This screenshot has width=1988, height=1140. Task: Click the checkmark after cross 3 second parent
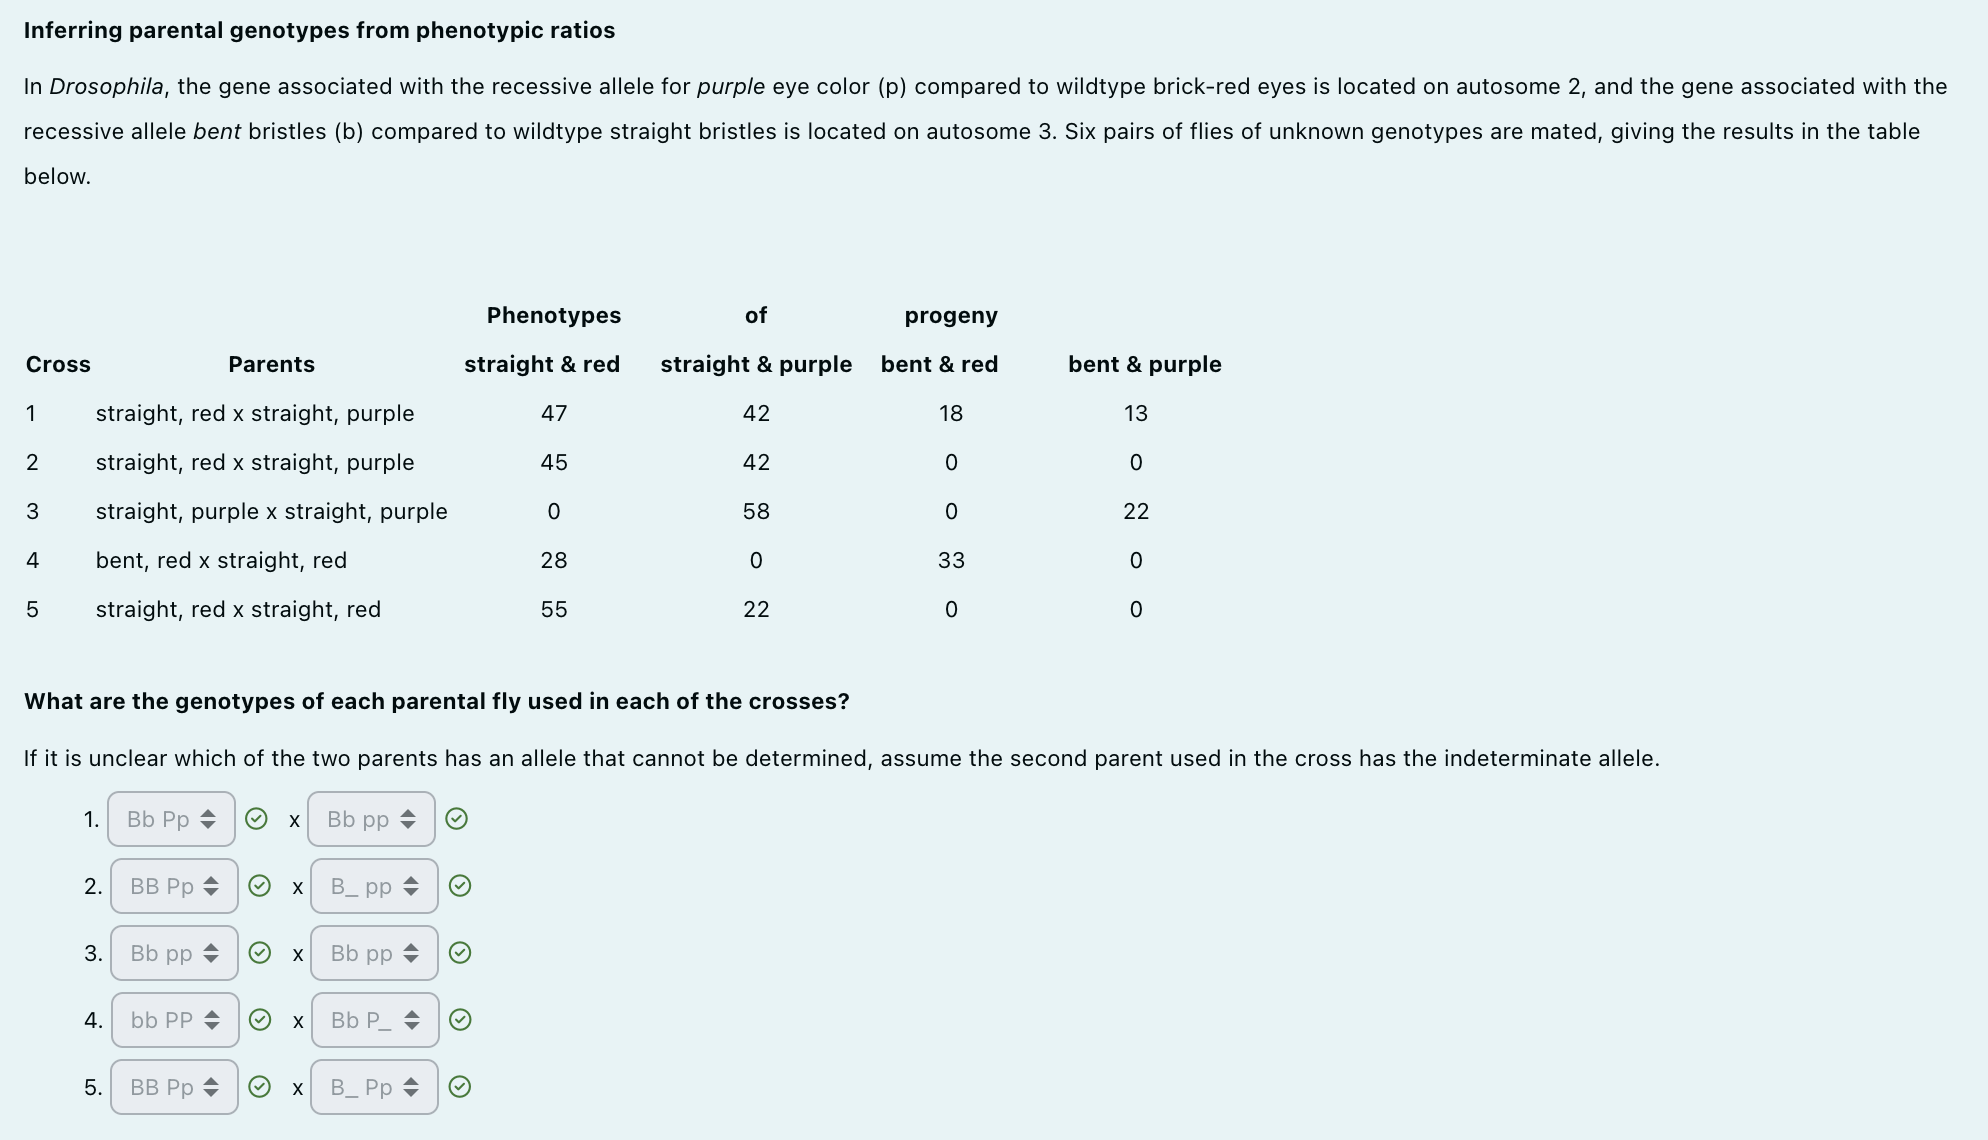coord(460,953)
